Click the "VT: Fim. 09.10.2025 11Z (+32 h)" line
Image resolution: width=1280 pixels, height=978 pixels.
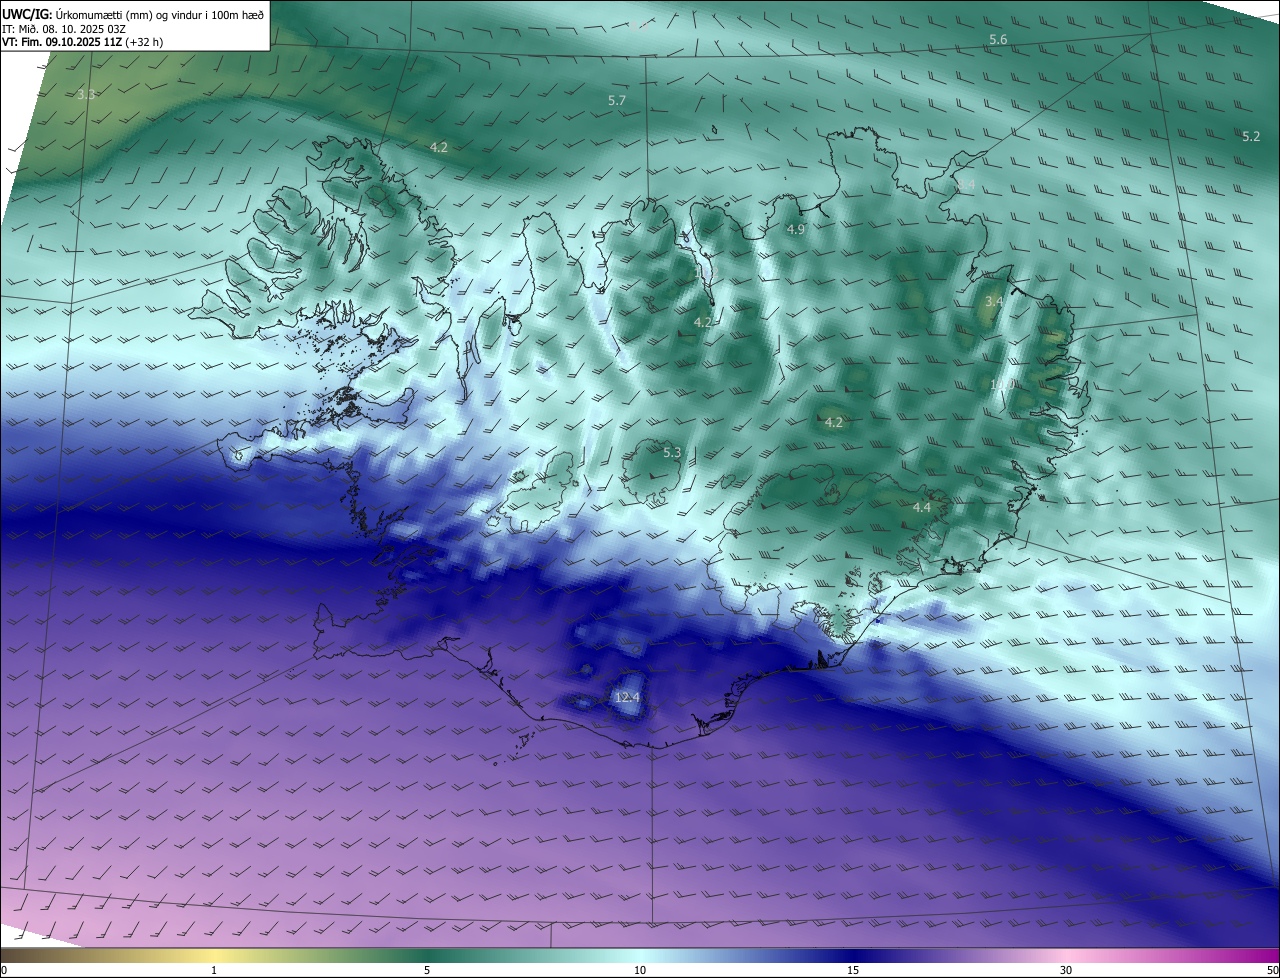coord(83,43)
